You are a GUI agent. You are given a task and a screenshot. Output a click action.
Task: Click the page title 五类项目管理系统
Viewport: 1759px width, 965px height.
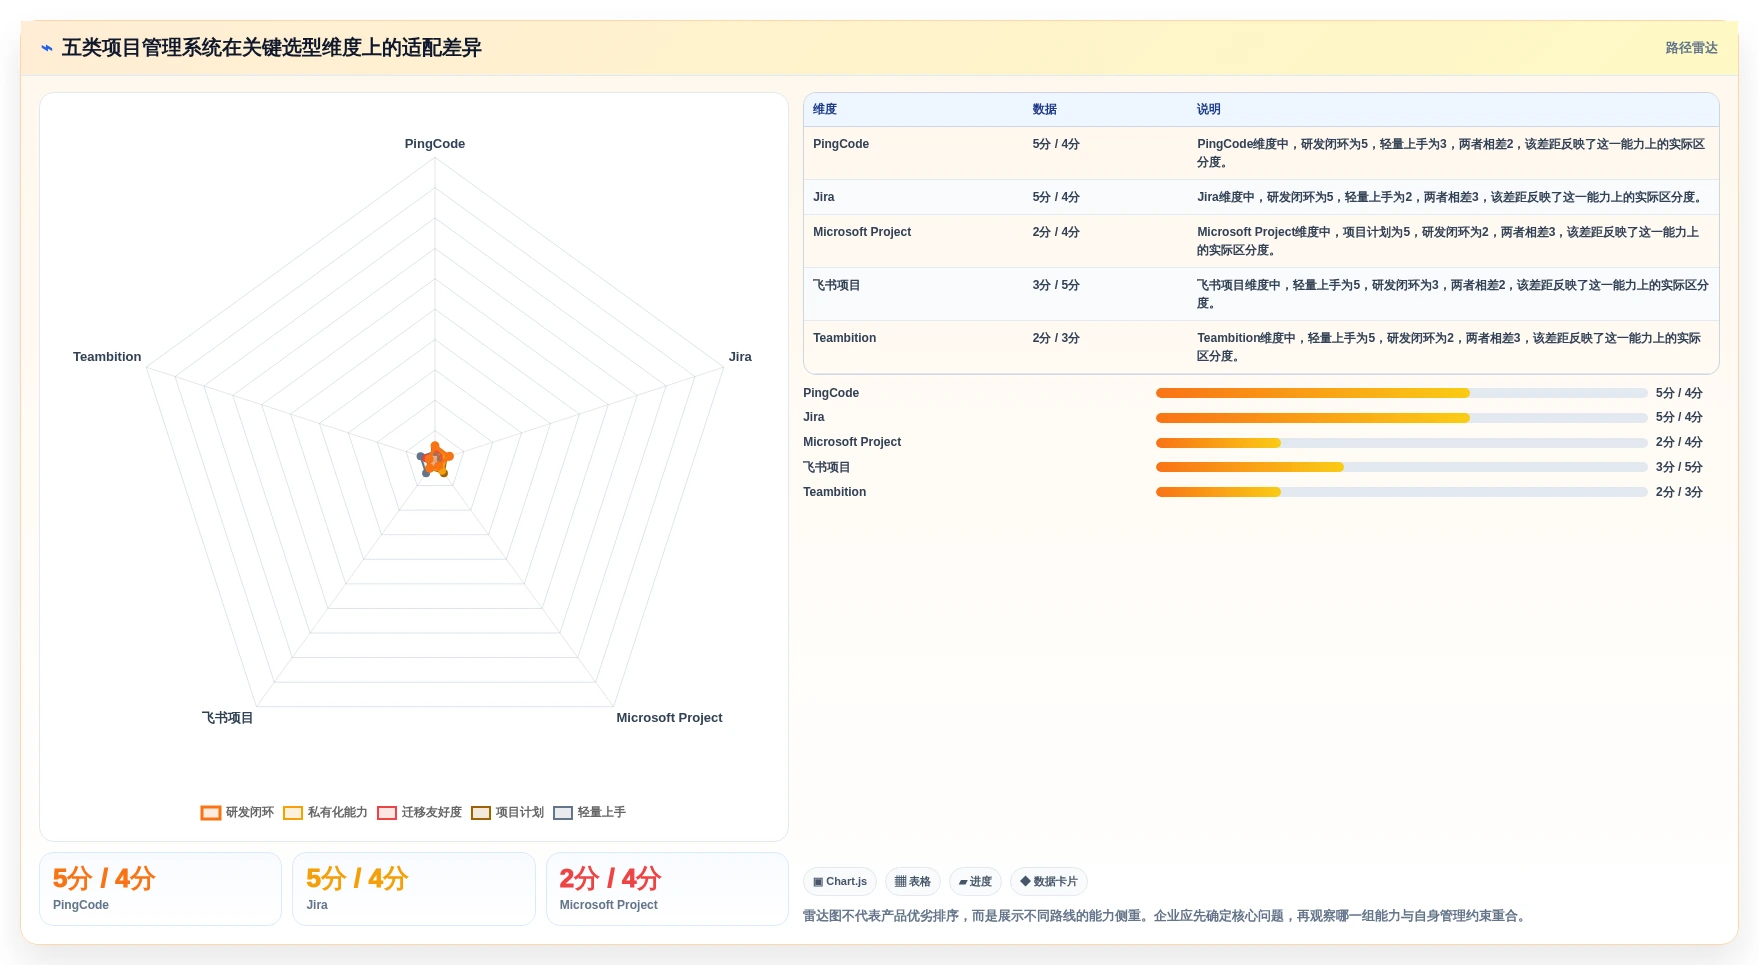(271, 48)
